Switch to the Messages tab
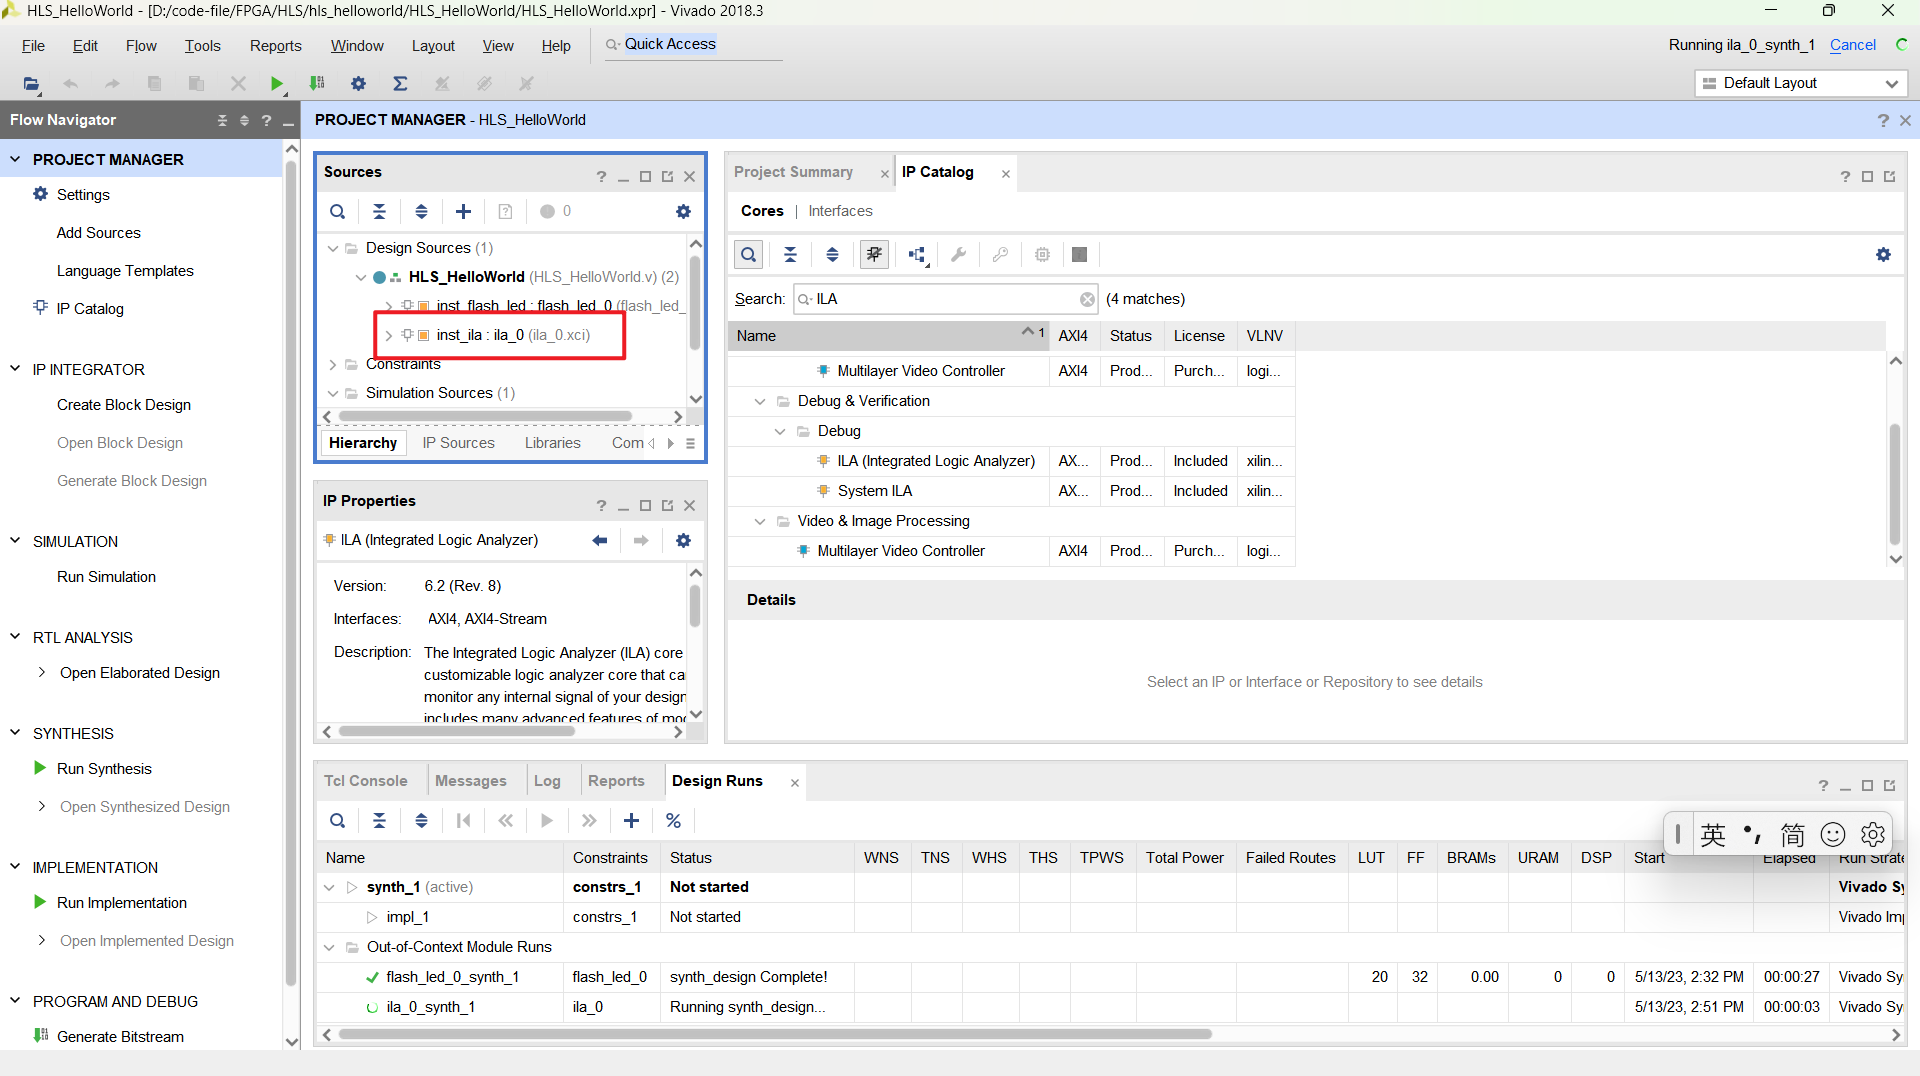Viewport: 1920px width, 1076px height. 471,781
